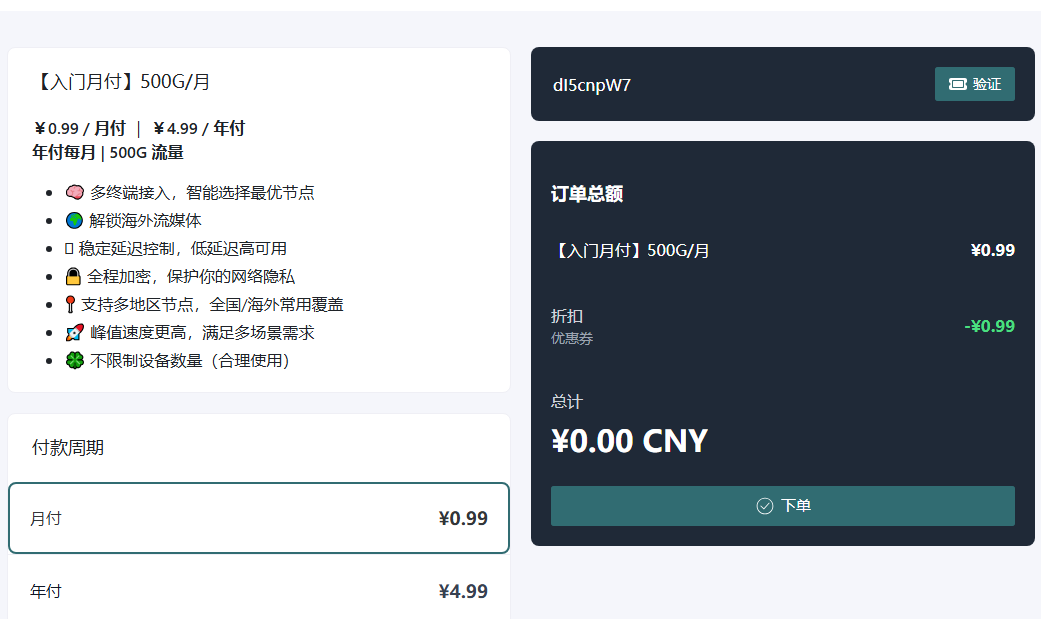Image resolution: width=1041 pixels, height=620 pixels.
Task: Submit the order with the 下单 button
Action: [782, 506]
